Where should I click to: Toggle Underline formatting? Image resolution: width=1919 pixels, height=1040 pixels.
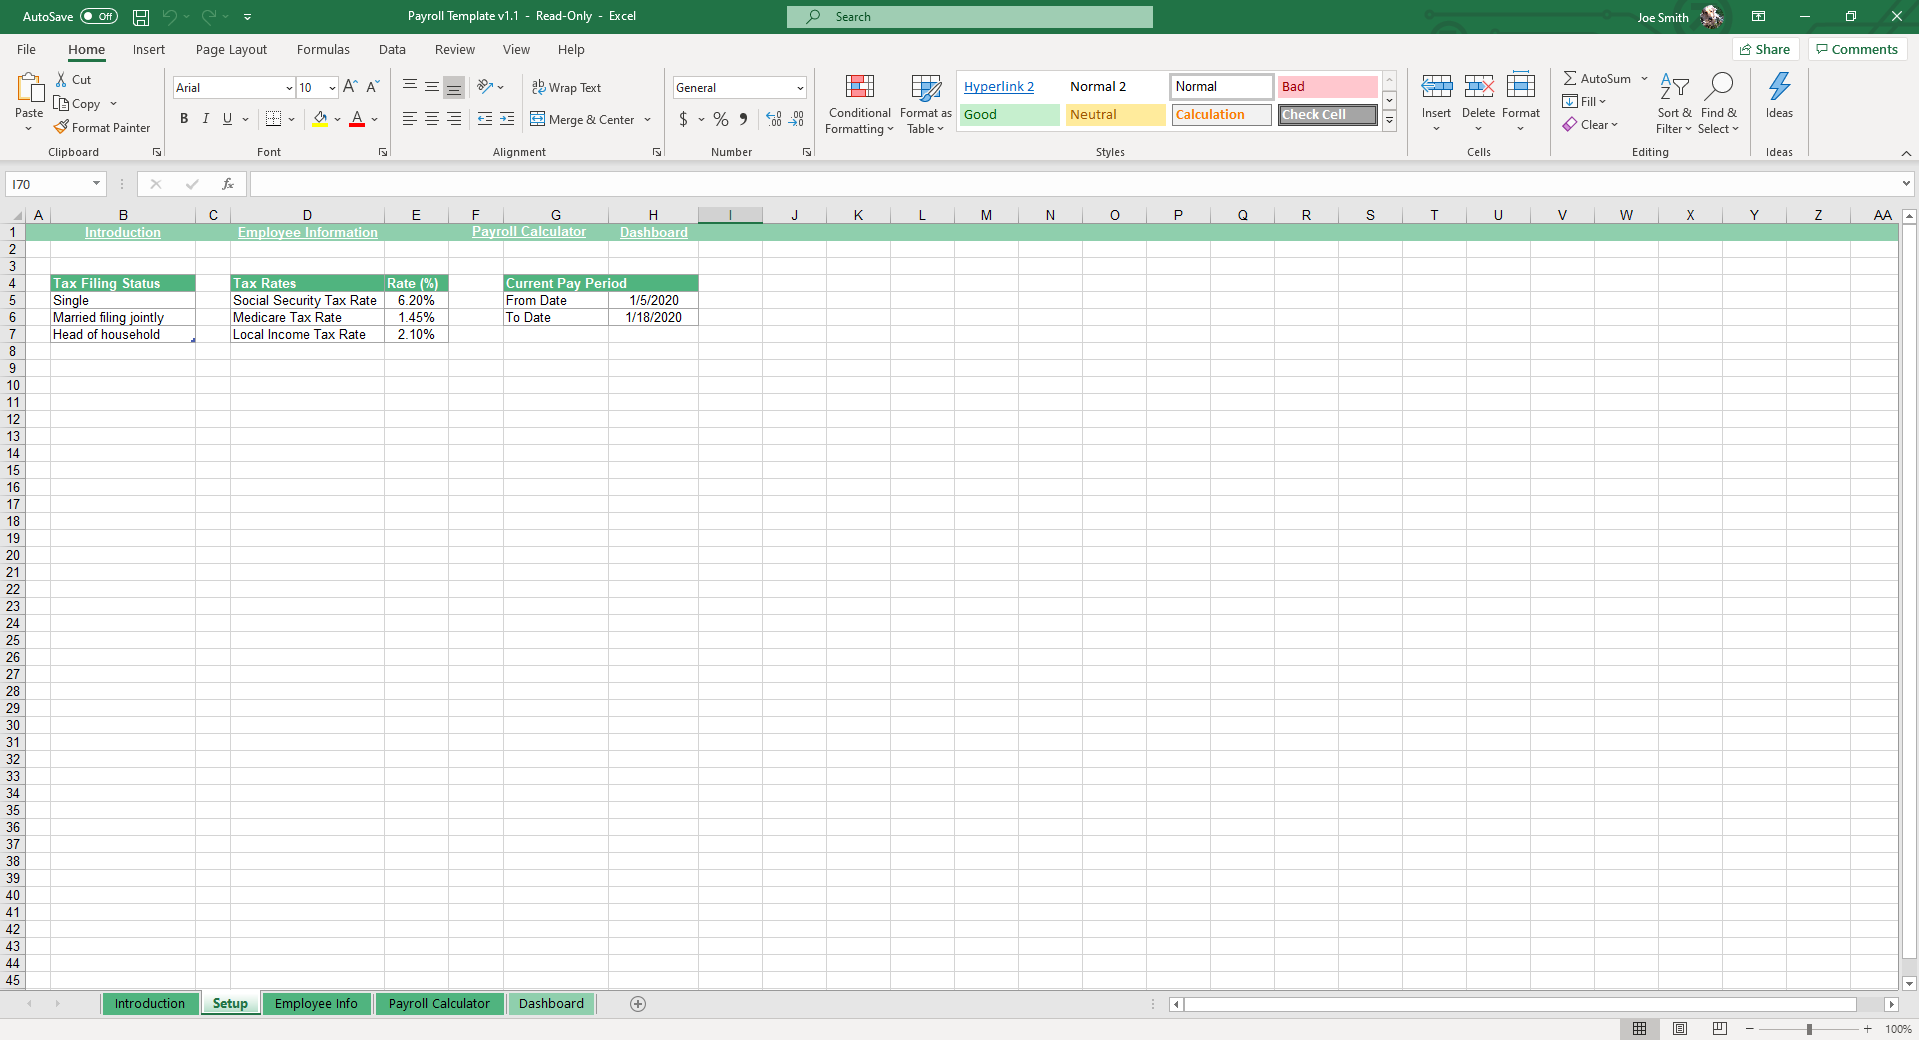tap(228, 119)
